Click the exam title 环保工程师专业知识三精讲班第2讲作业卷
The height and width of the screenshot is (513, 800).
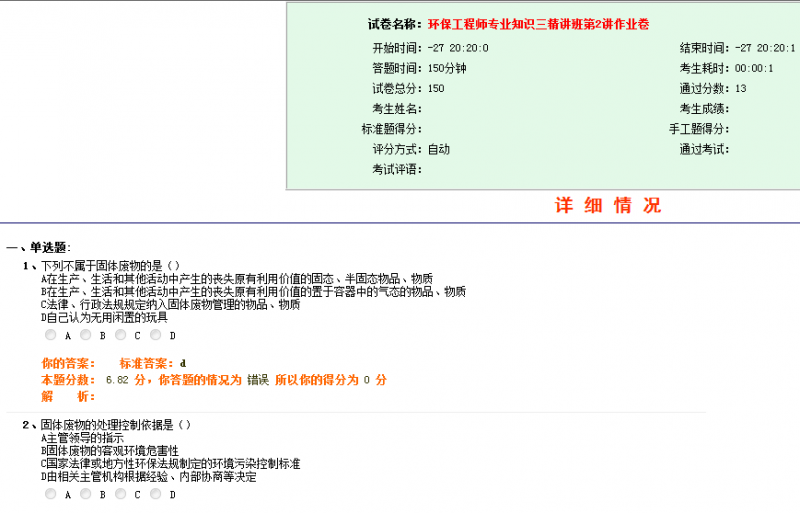coord(538,25)
